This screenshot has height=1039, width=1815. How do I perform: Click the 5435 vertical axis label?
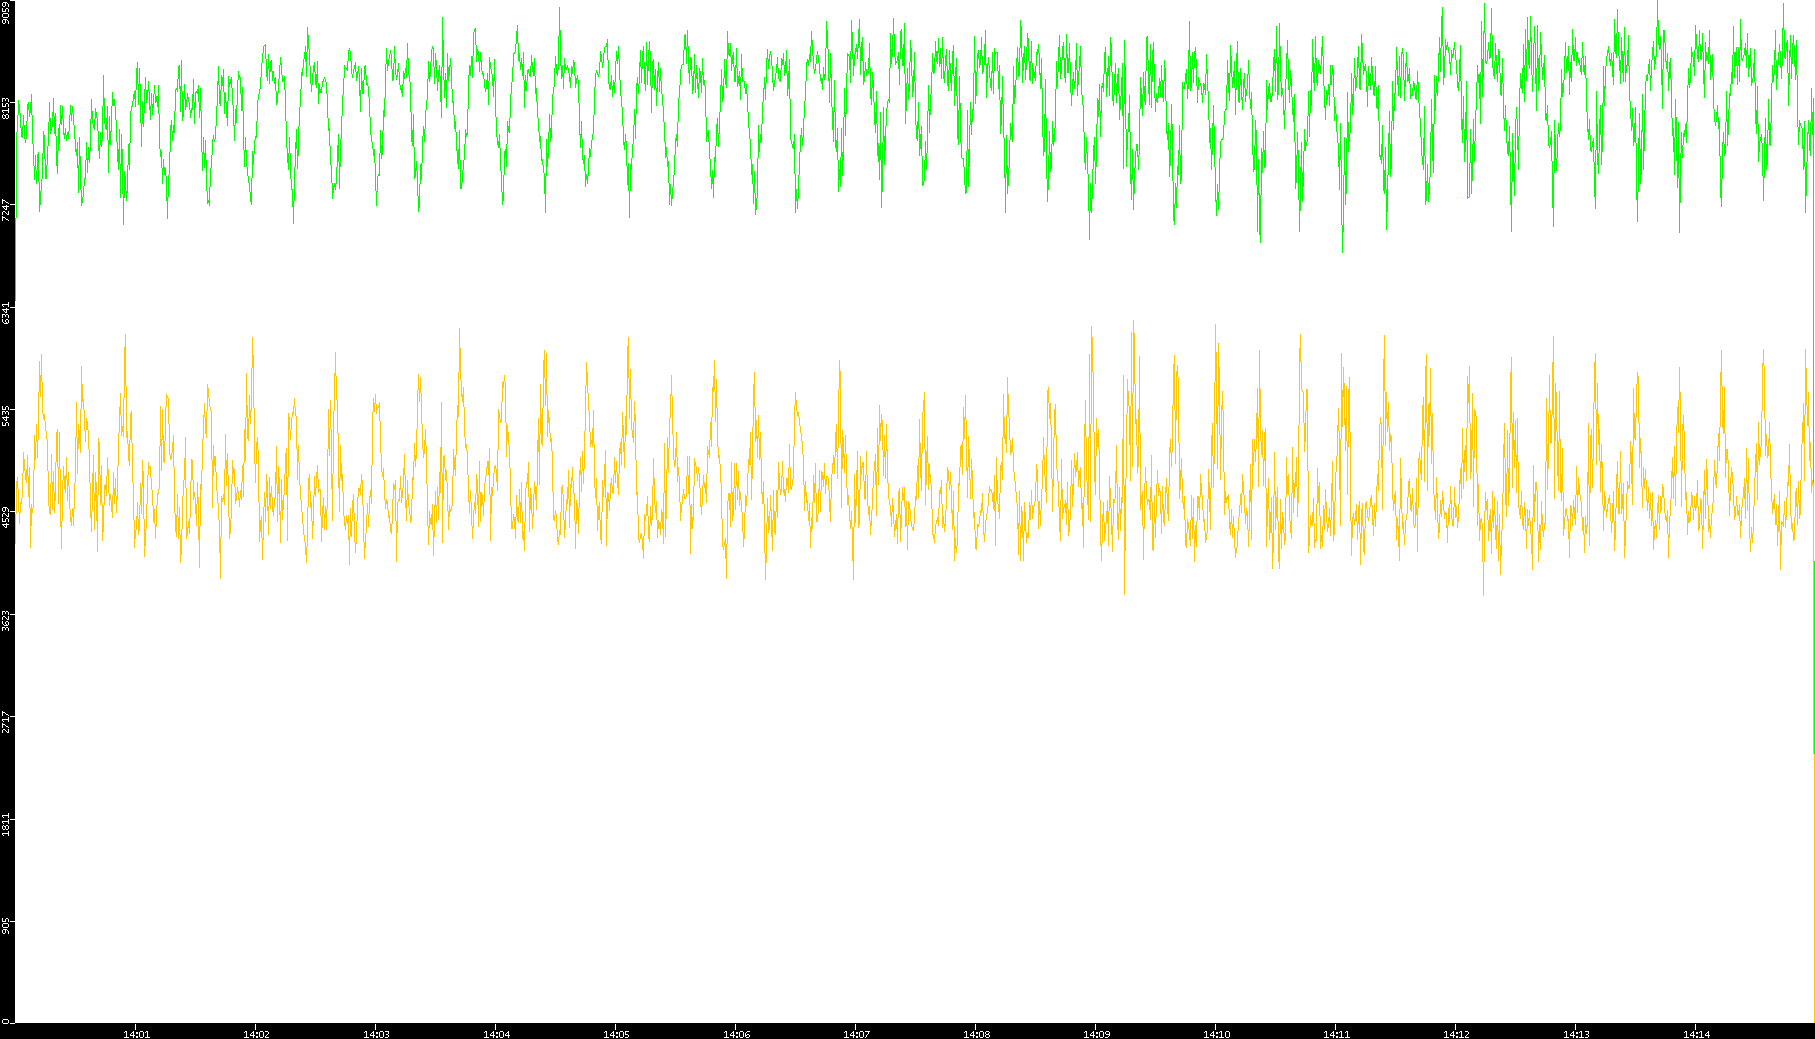(x=7, y=415)
